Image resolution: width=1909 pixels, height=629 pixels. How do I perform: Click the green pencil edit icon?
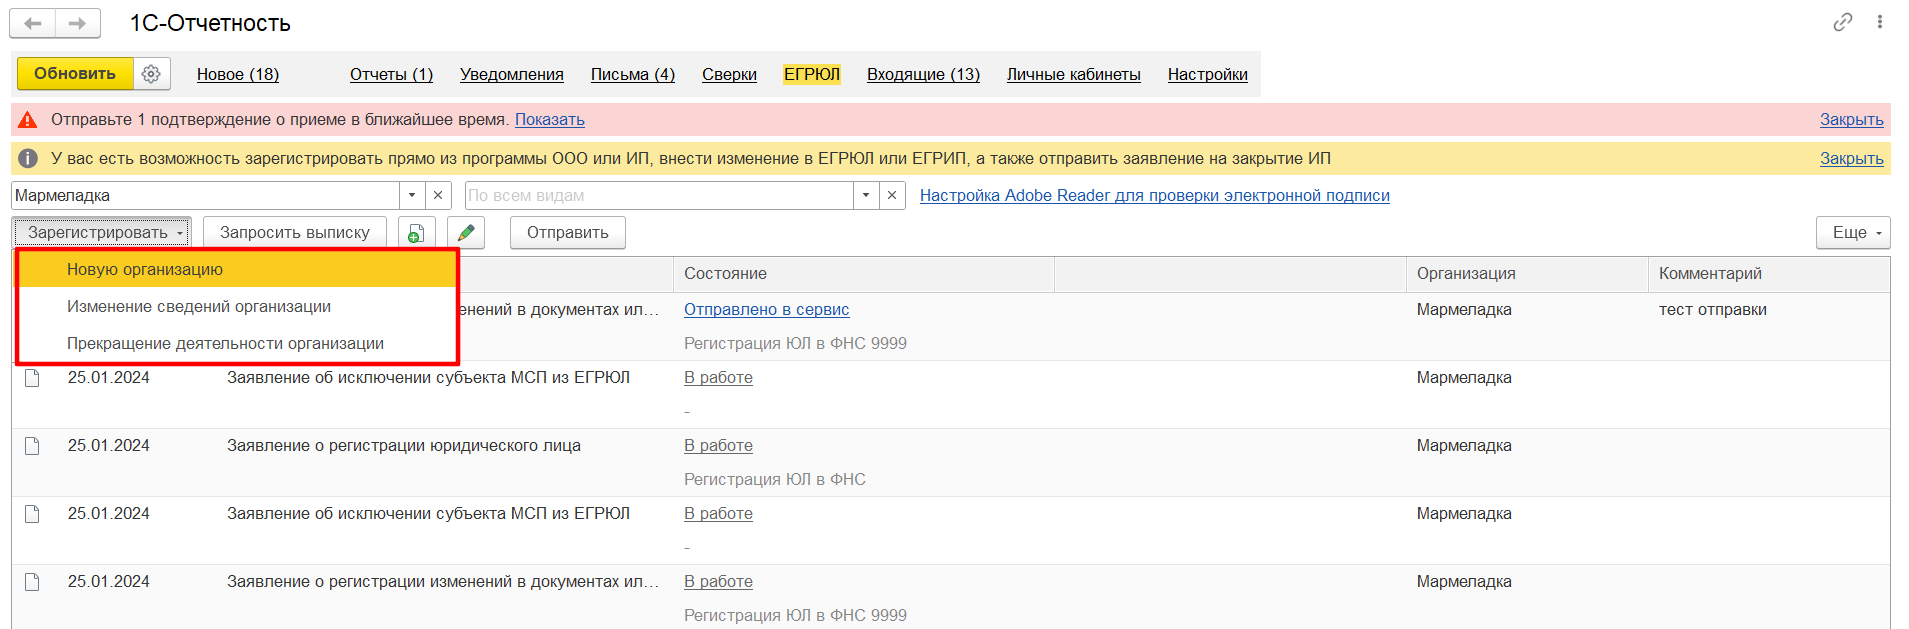tap(466, 233)
